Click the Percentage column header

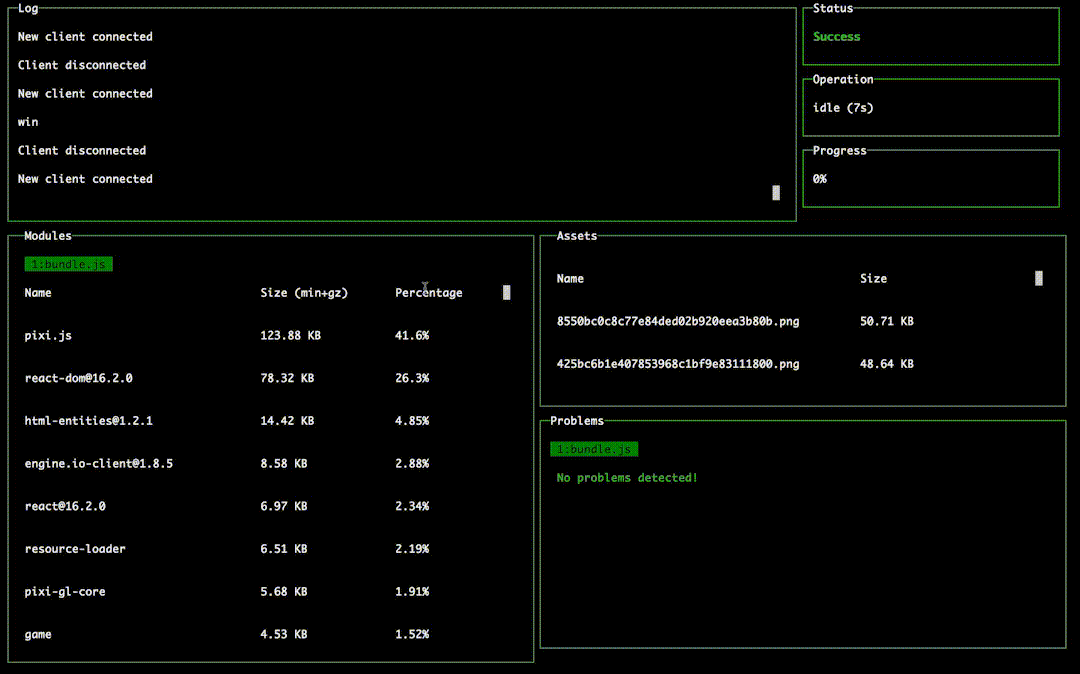[428, 293]
